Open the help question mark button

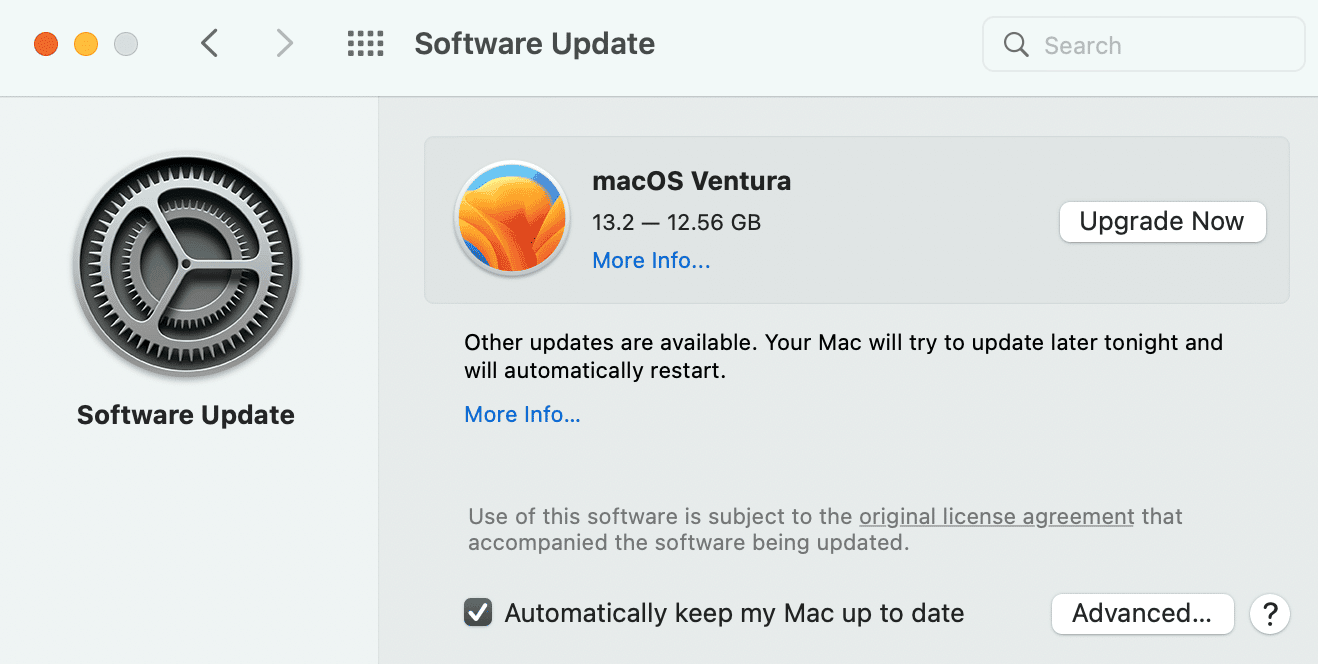[1269, 613]
